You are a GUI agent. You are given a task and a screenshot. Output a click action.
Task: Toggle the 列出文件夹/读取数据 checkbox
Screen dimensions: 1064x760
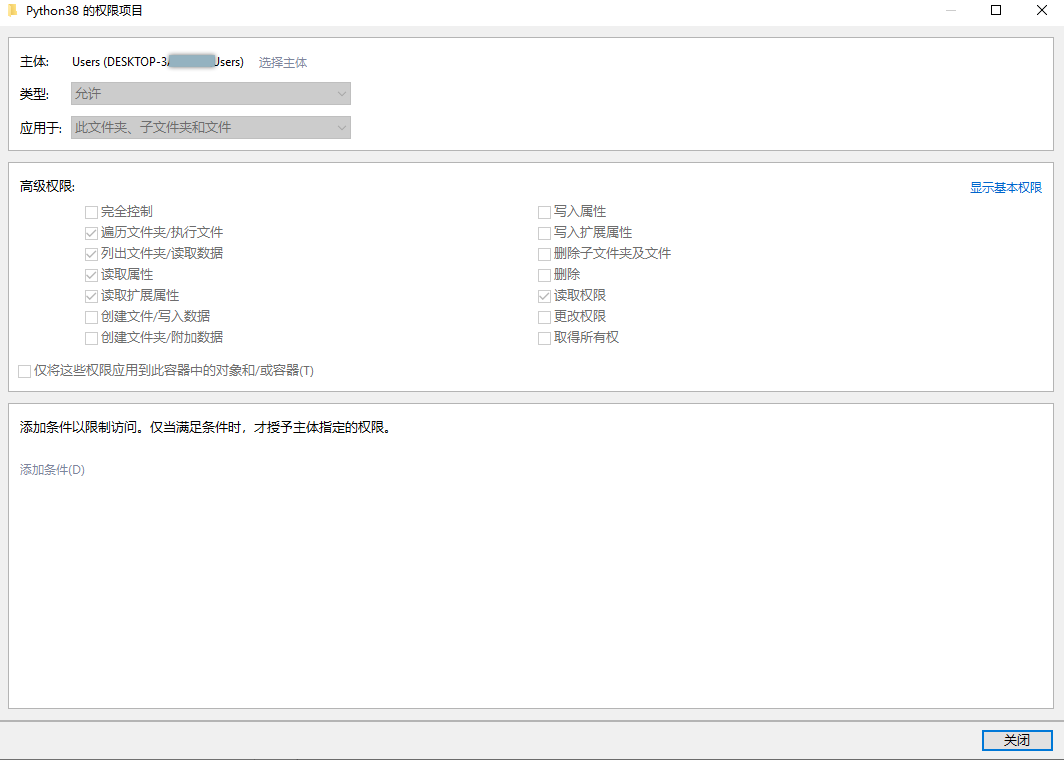(x=92, y=254)
